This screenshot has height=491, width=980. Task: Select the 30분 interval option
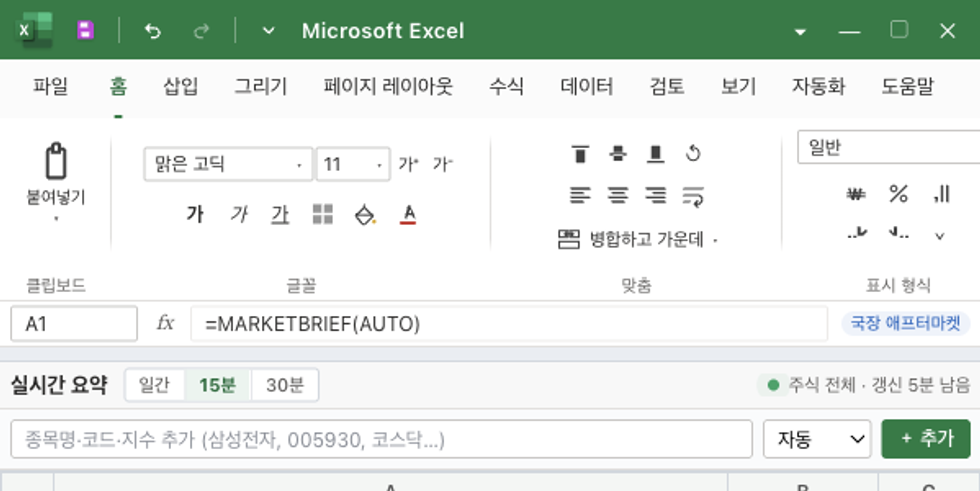tap(285, 385)
